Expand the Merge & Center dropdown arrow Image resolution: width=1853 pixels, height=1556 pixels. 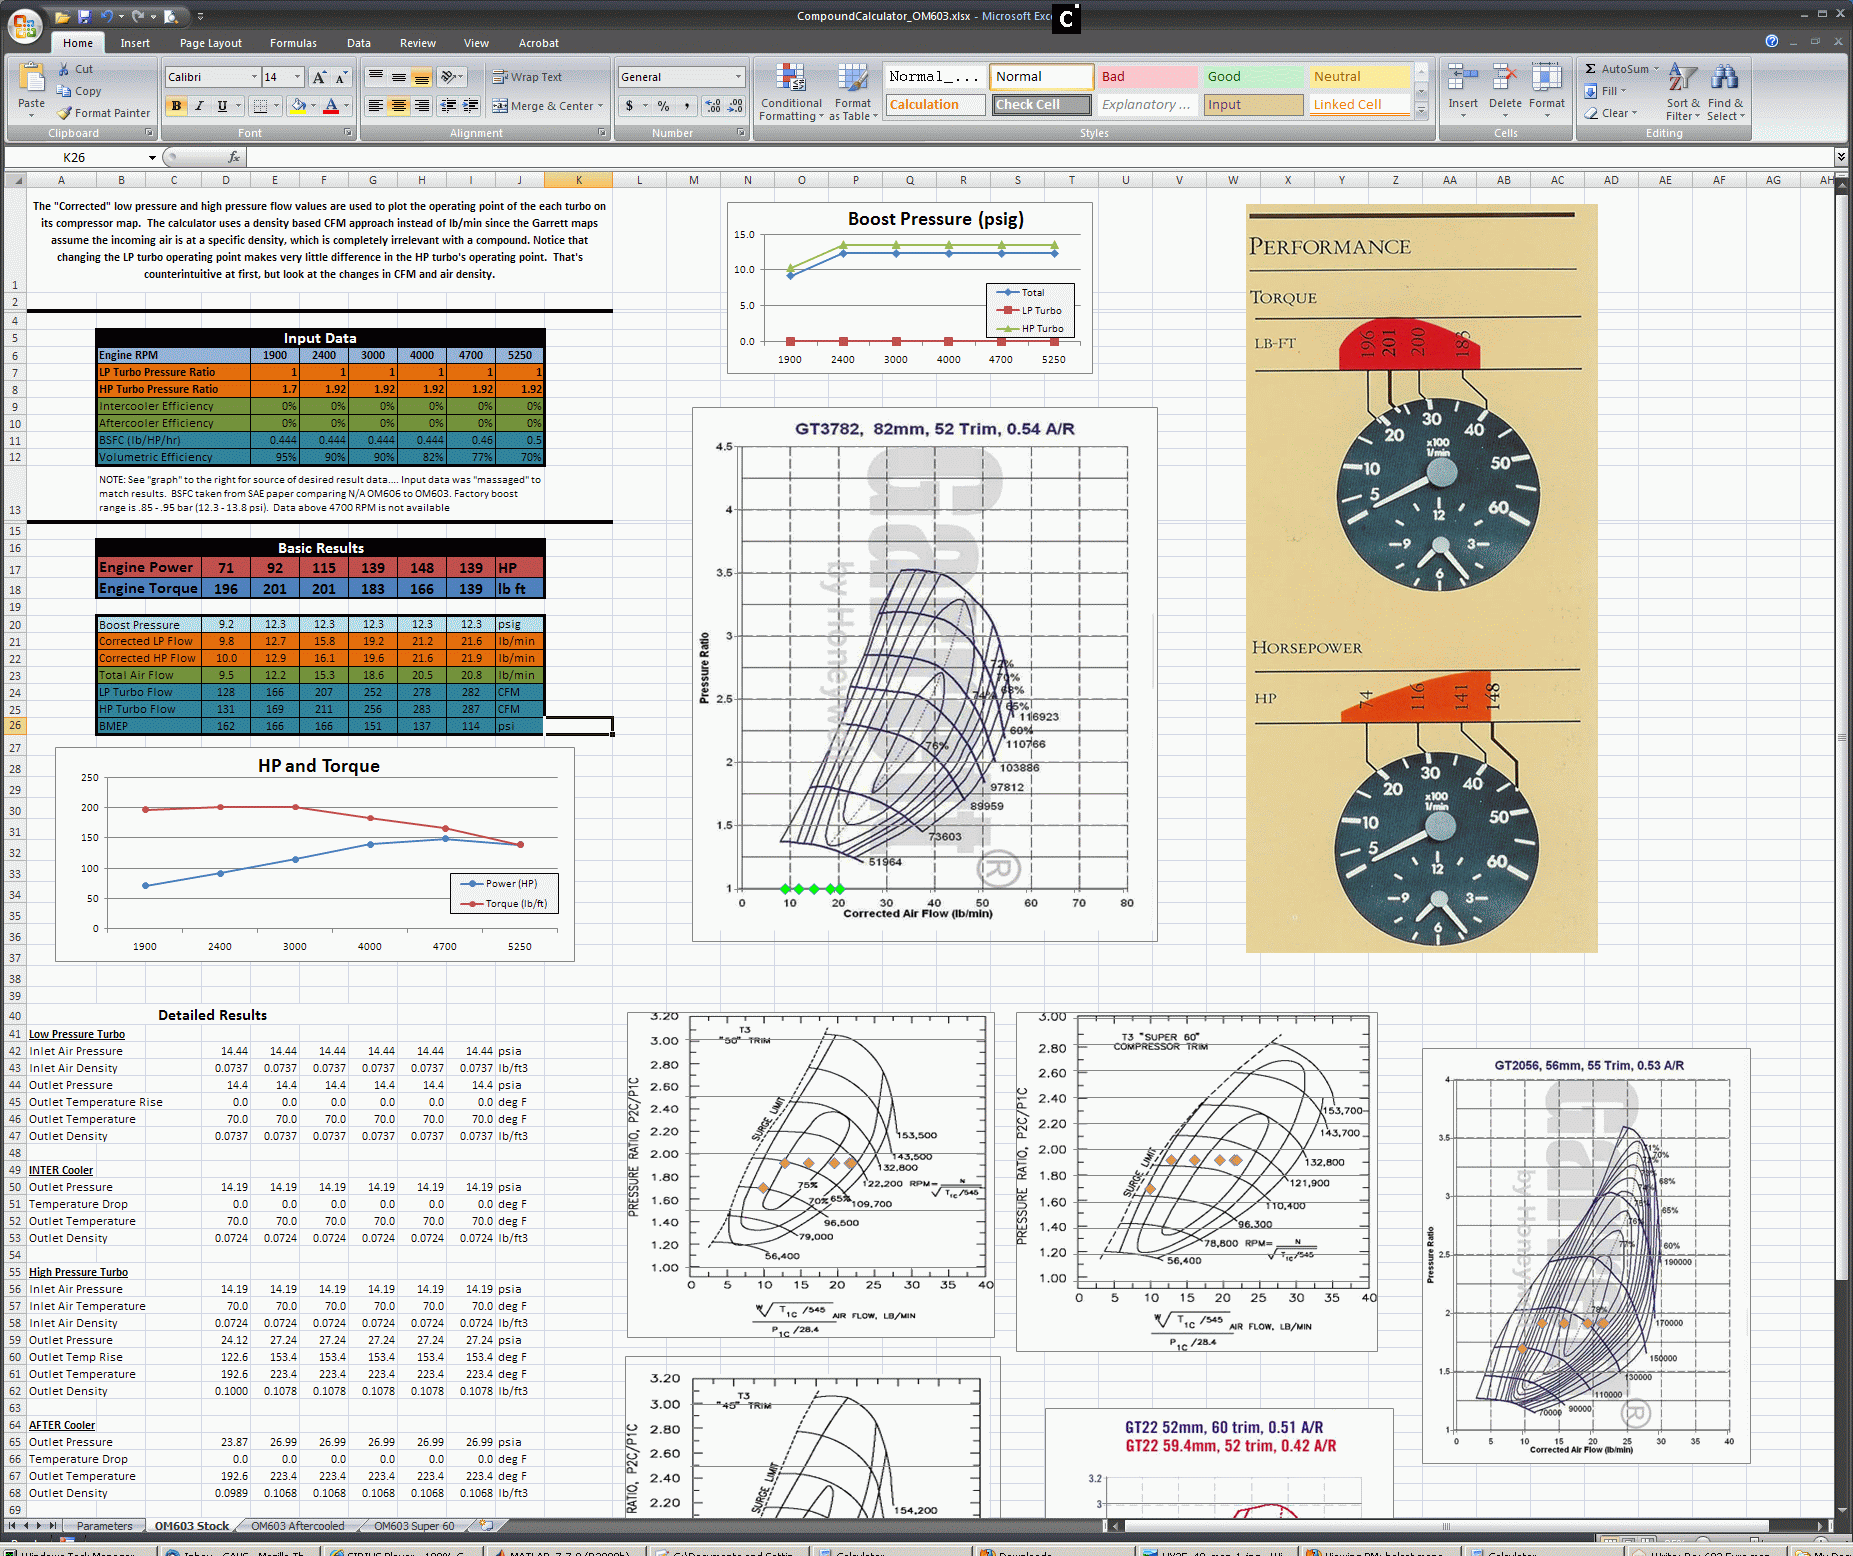pos(600,105)
